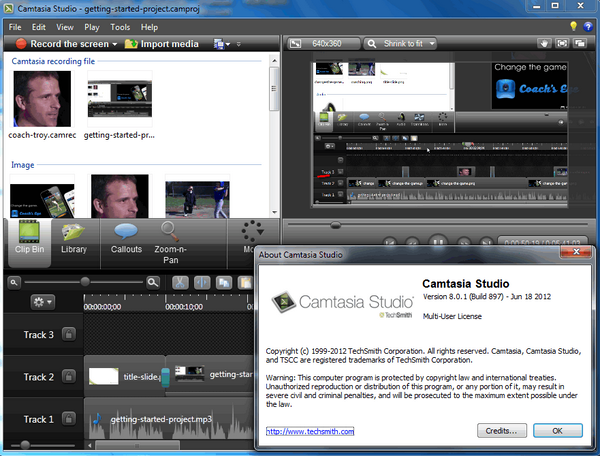This screenshot has width=600, height=456.
Task: Expand the Record the screen dropdown arrow
Action: pos(114,44)
